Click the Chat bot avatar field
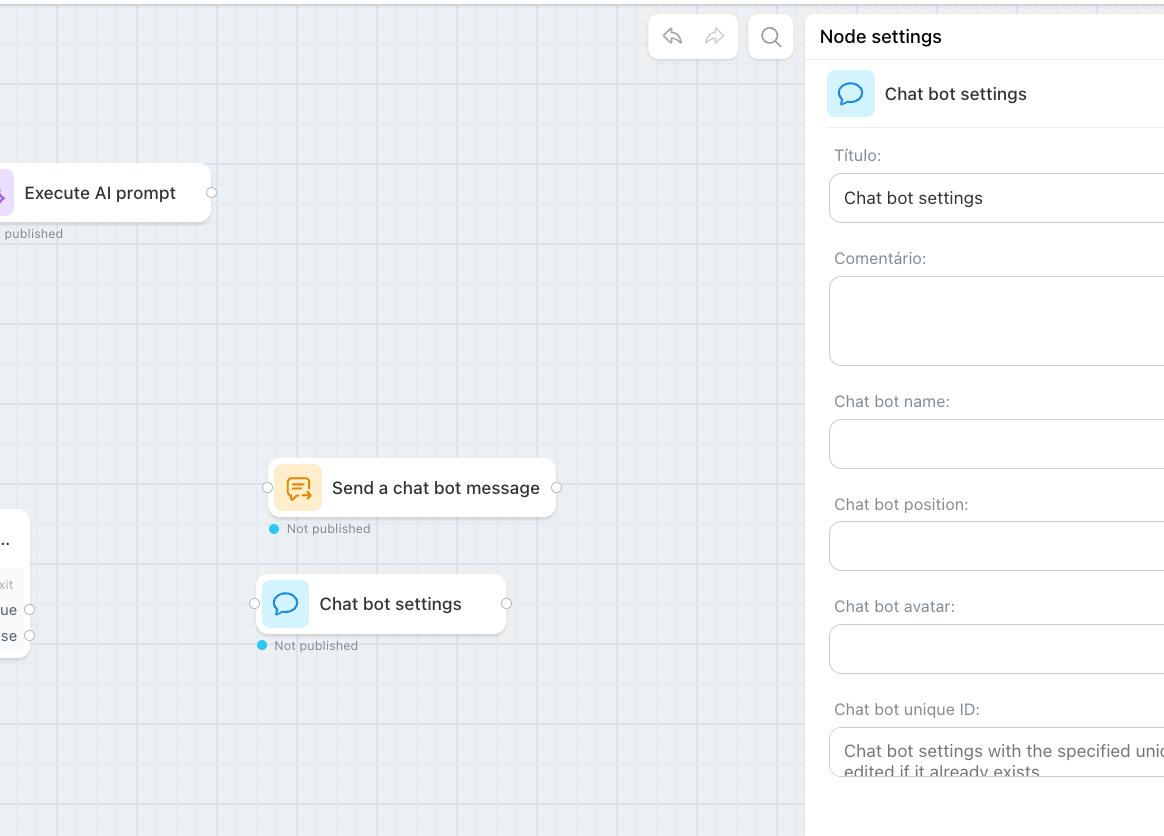This screenshot has width=1164, height=836. pos(996,649)
